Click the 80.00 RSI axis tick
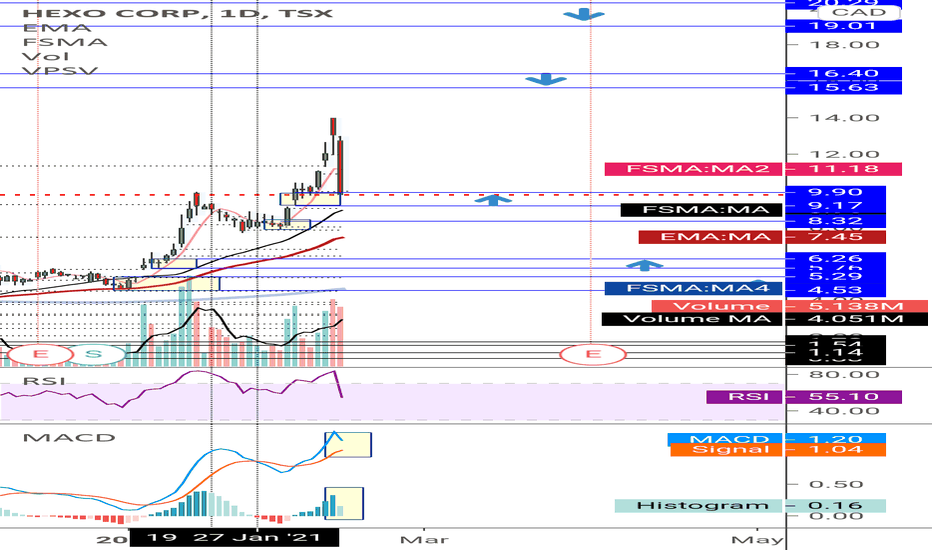The image size is (932, 550). pyautogui.click(x=845, y=375)
